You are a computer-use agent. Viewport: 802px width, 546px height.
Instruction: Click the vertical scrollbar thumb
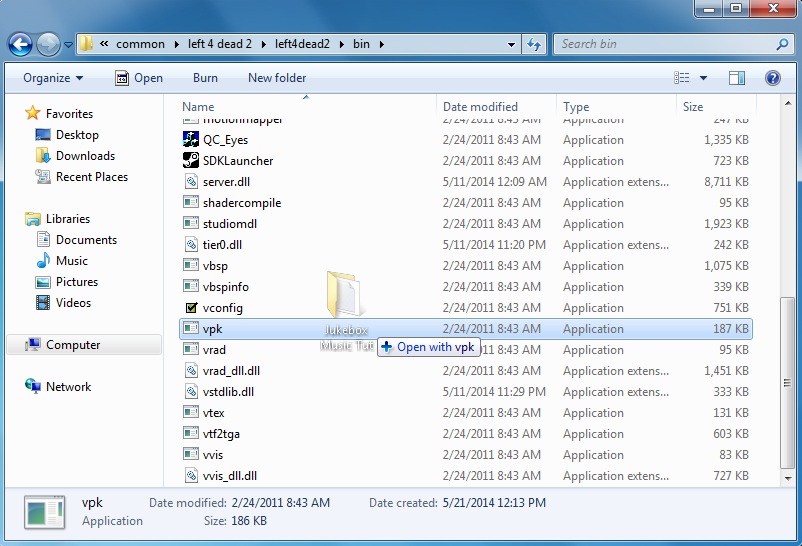pos(788,383)
